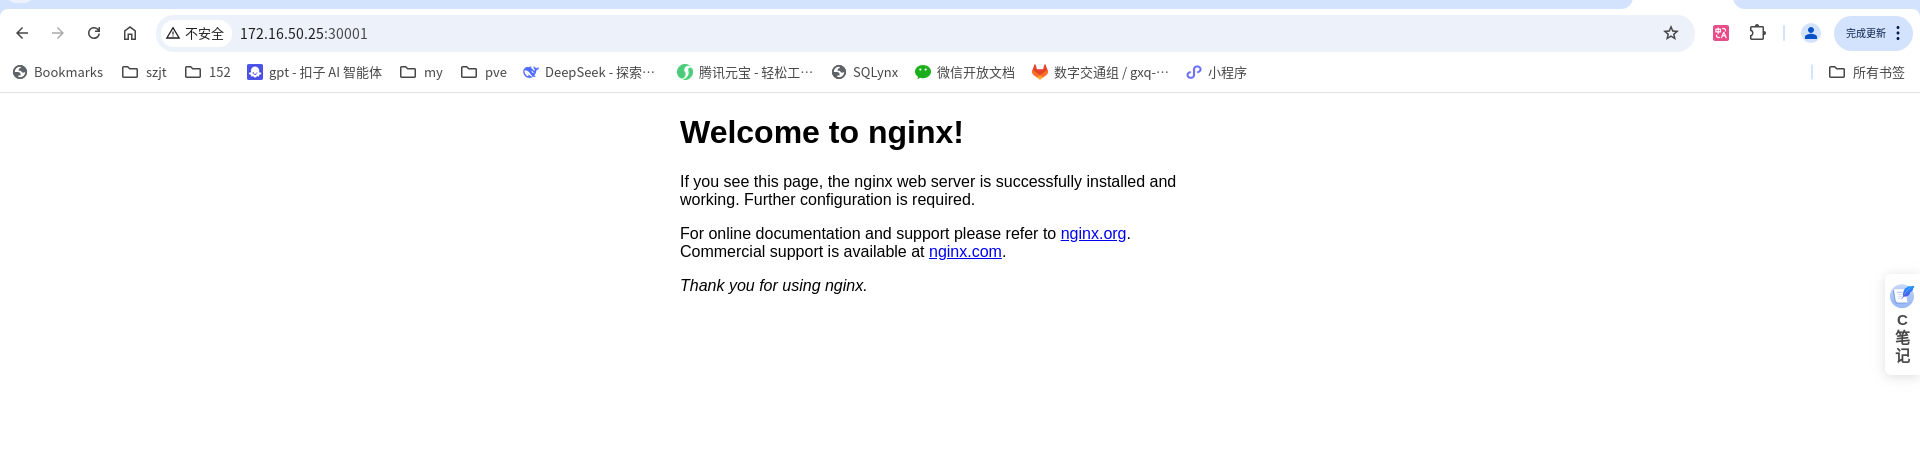
Task: Expand the 所有书签 all bookmarks folder
Action: (1867, 72)
